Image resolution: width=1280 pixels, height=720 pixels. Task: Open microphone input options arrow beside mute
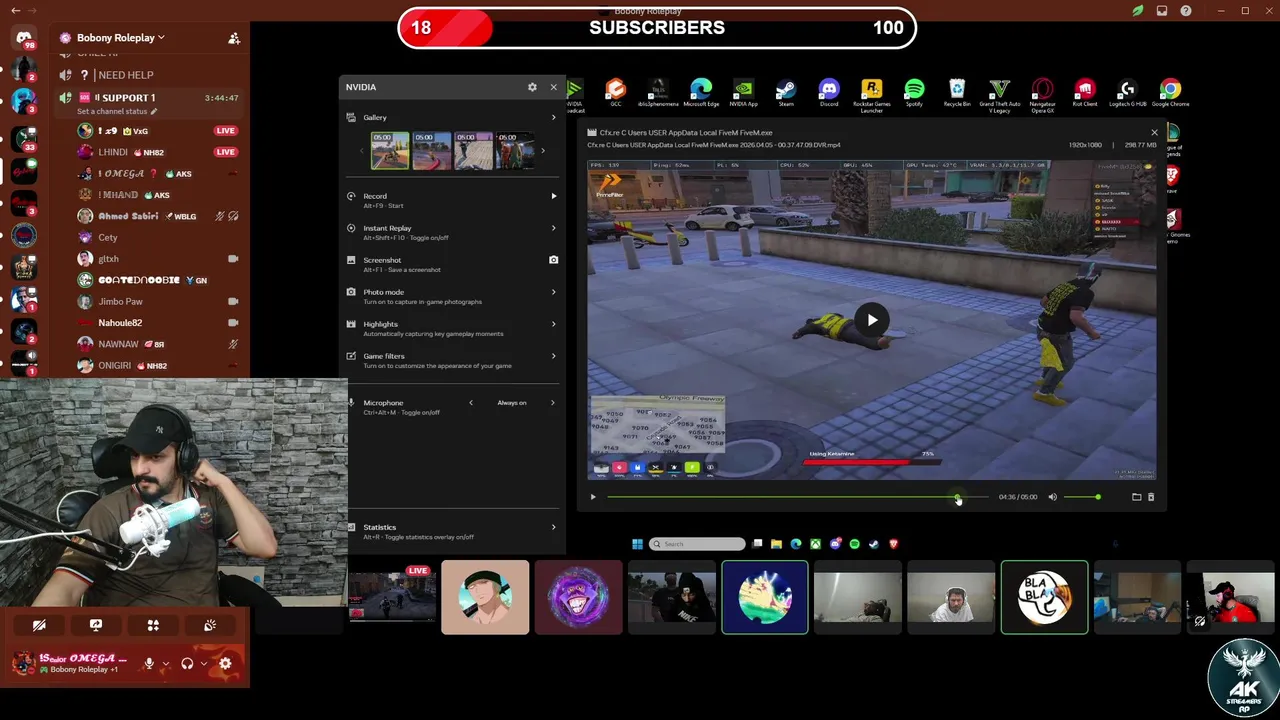tap(165, 663)
